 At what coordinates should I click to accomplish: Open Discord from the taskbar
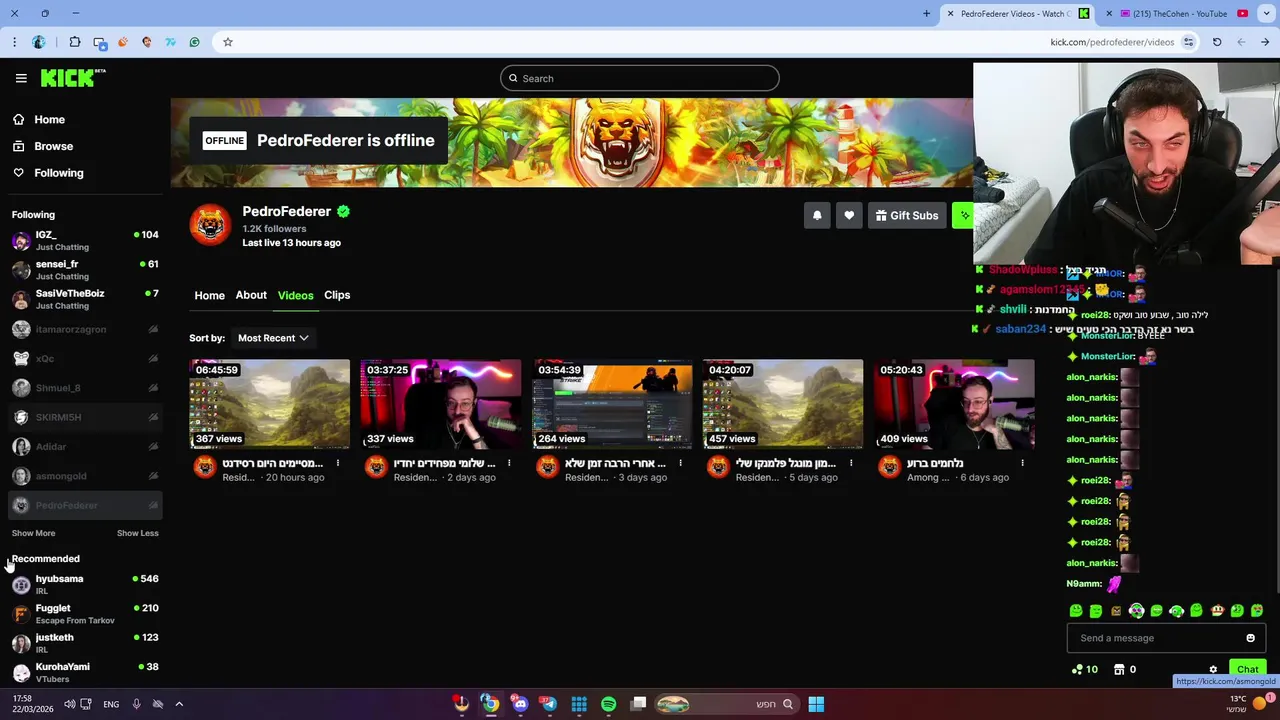pyautogui.click(x=520, y=704)
